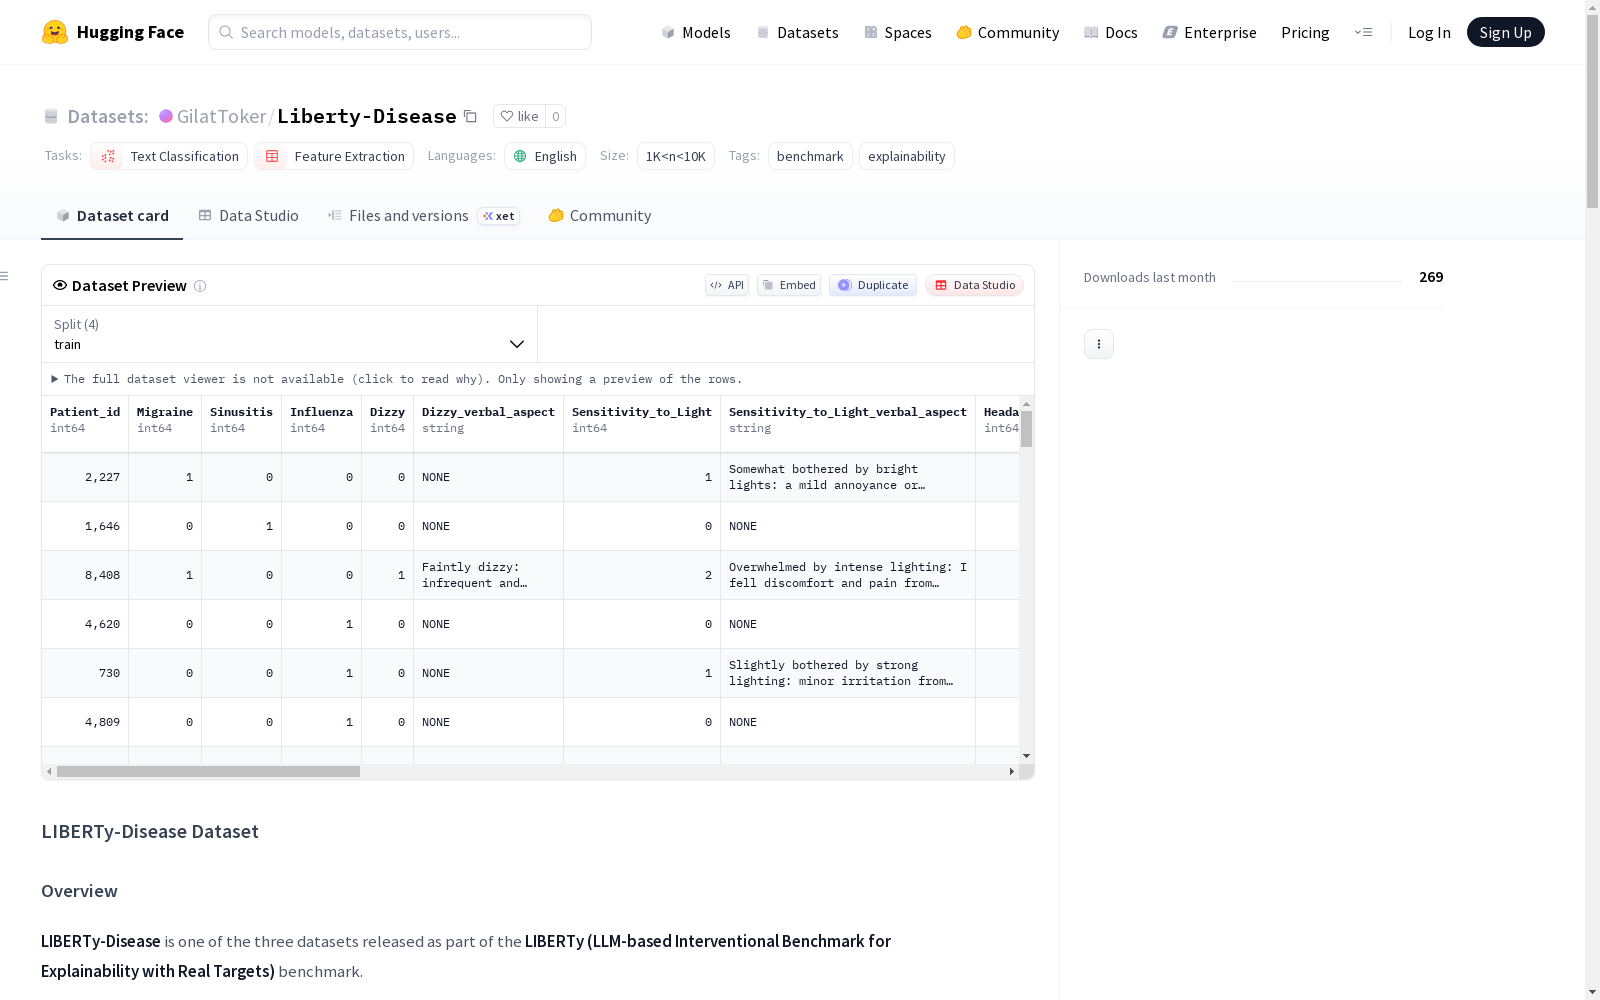Click the Sign Up button

pyautogui.click(x=1505, y=32)
